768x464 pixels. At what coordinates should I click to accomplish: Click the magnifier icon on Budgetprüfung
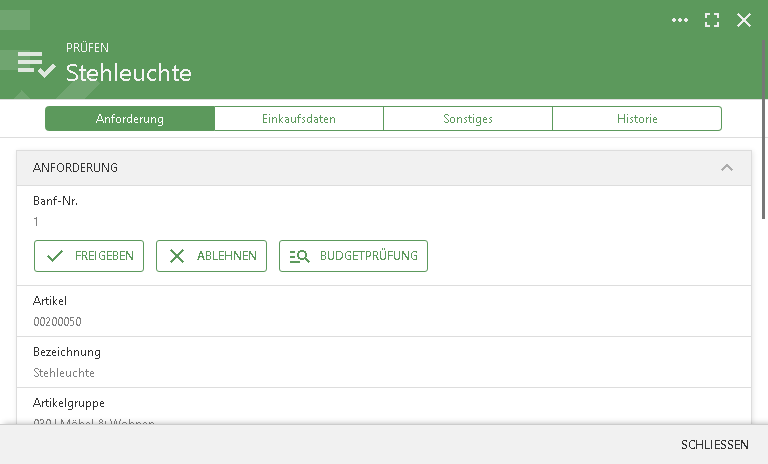click(x=299, y=256)
